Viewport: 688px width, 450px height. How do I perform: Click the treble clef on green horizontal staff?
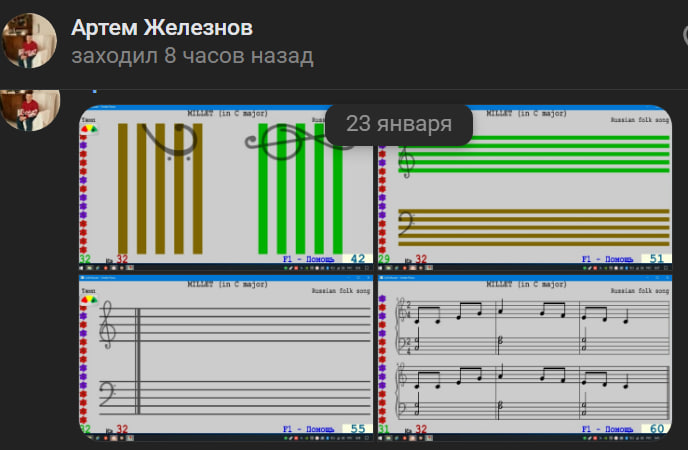406,160
